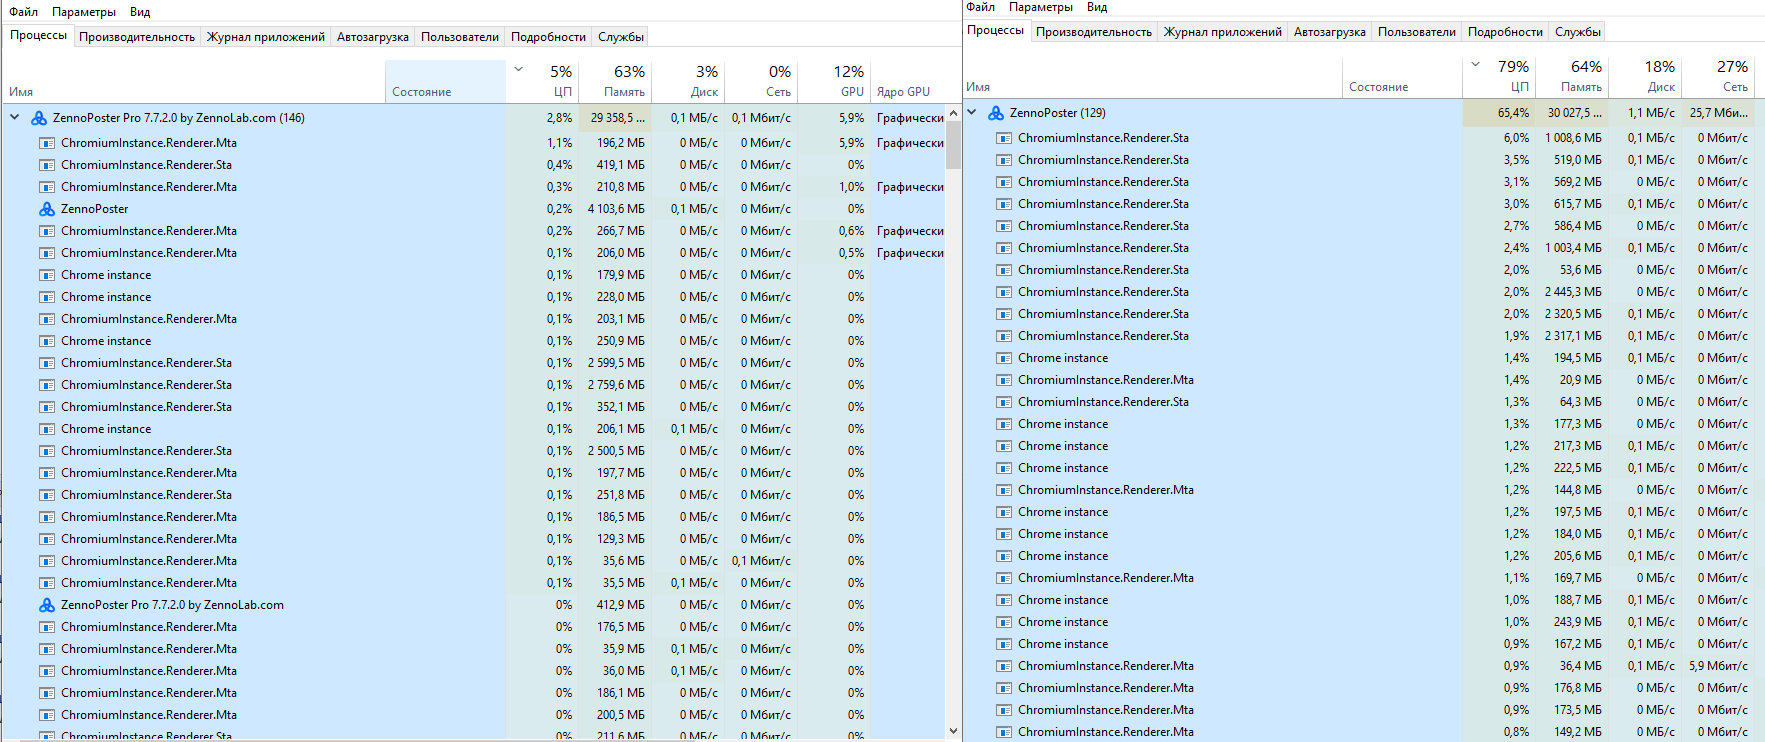Select icon of Chrome instance row with 179,9 МБ
Screen dimensions: 1765x742
(47, 275)
